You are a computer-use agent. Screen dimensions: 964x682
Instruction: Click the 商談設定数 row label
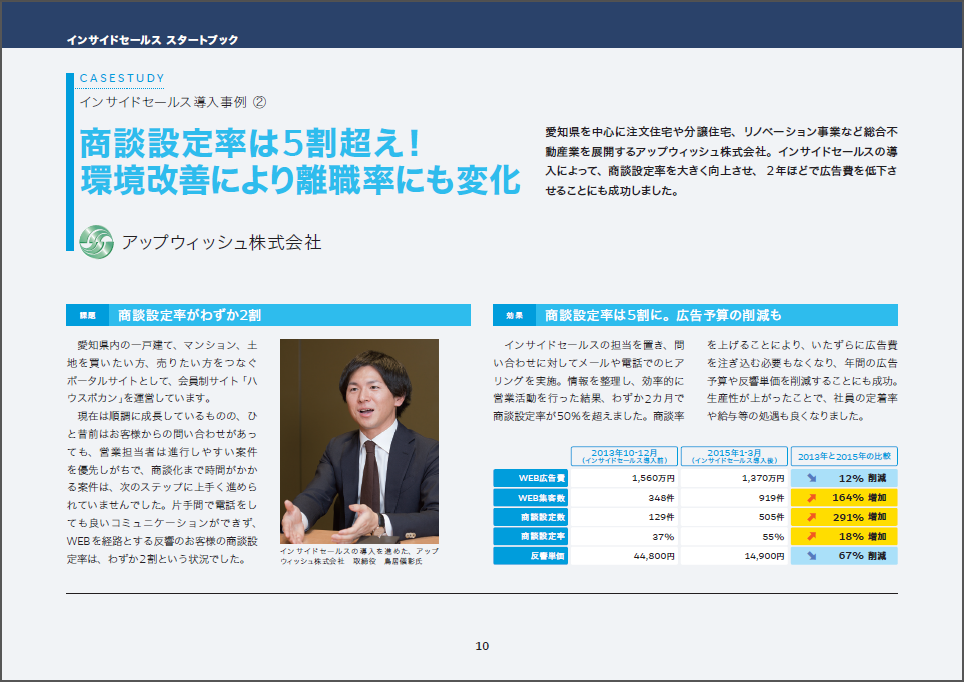tap(531, 517)
